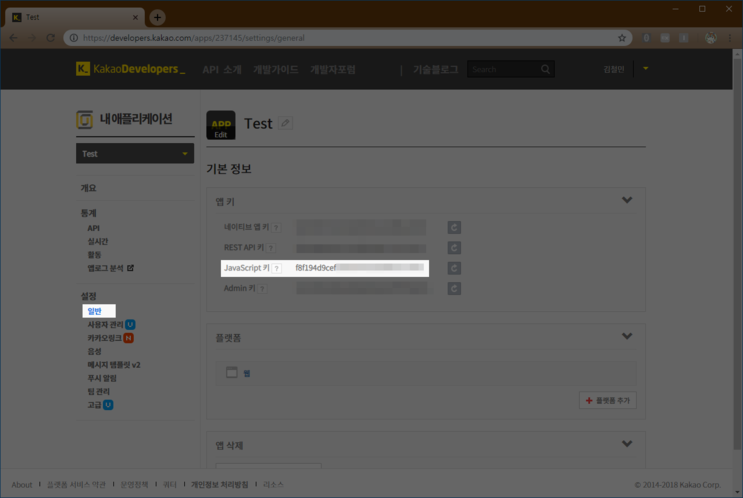Open 팀 관리 settings
This screenshot has height=498, width=743.
click(99, 391)
